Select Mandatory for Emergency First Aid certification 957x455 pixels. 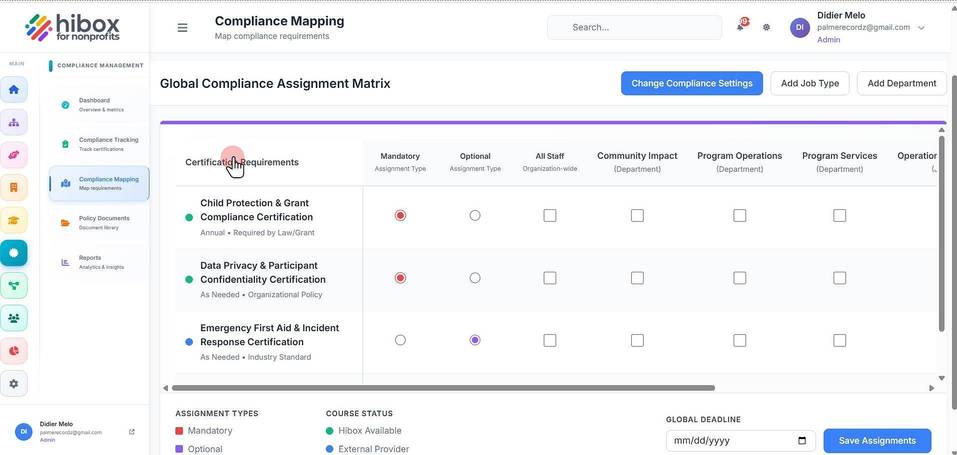[400, 340]
